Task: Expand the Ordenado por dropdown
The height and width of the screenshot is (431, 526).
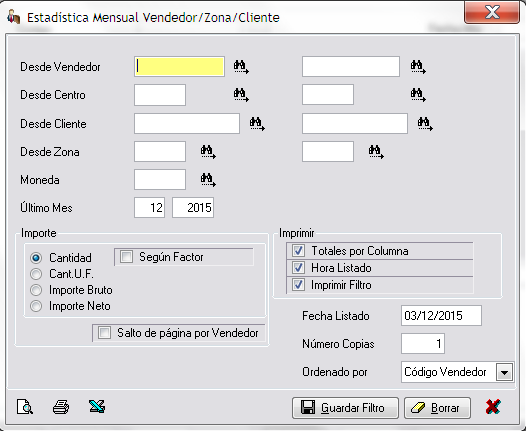Action: coord(505,372)
